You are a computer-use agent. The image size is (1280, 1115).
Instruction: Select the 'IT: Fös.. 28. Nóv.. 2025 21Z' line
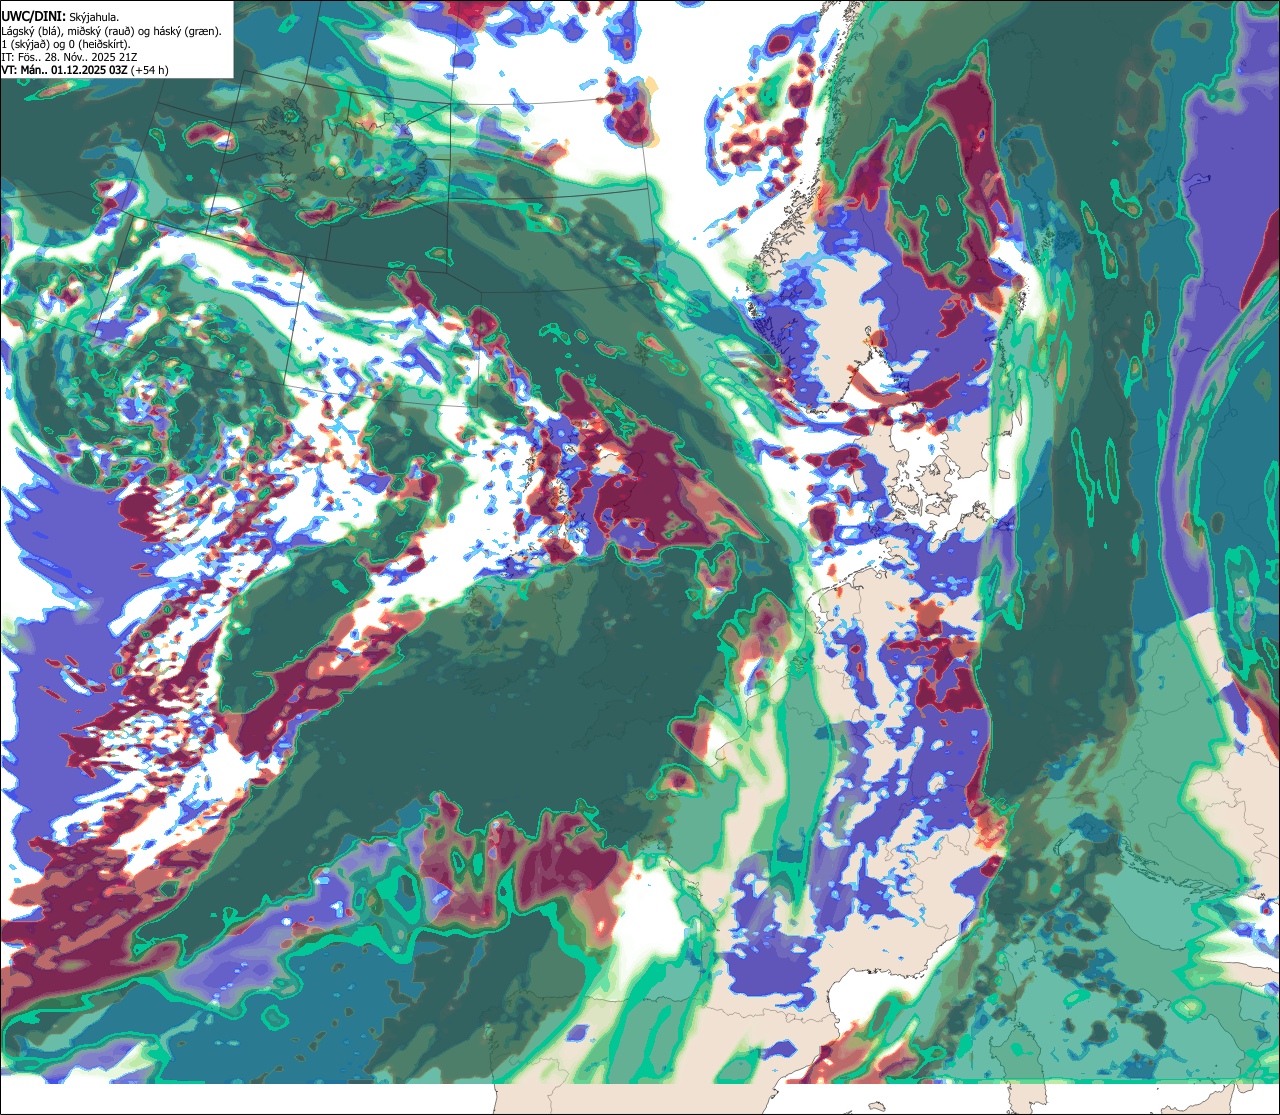(x=70, y=57)
